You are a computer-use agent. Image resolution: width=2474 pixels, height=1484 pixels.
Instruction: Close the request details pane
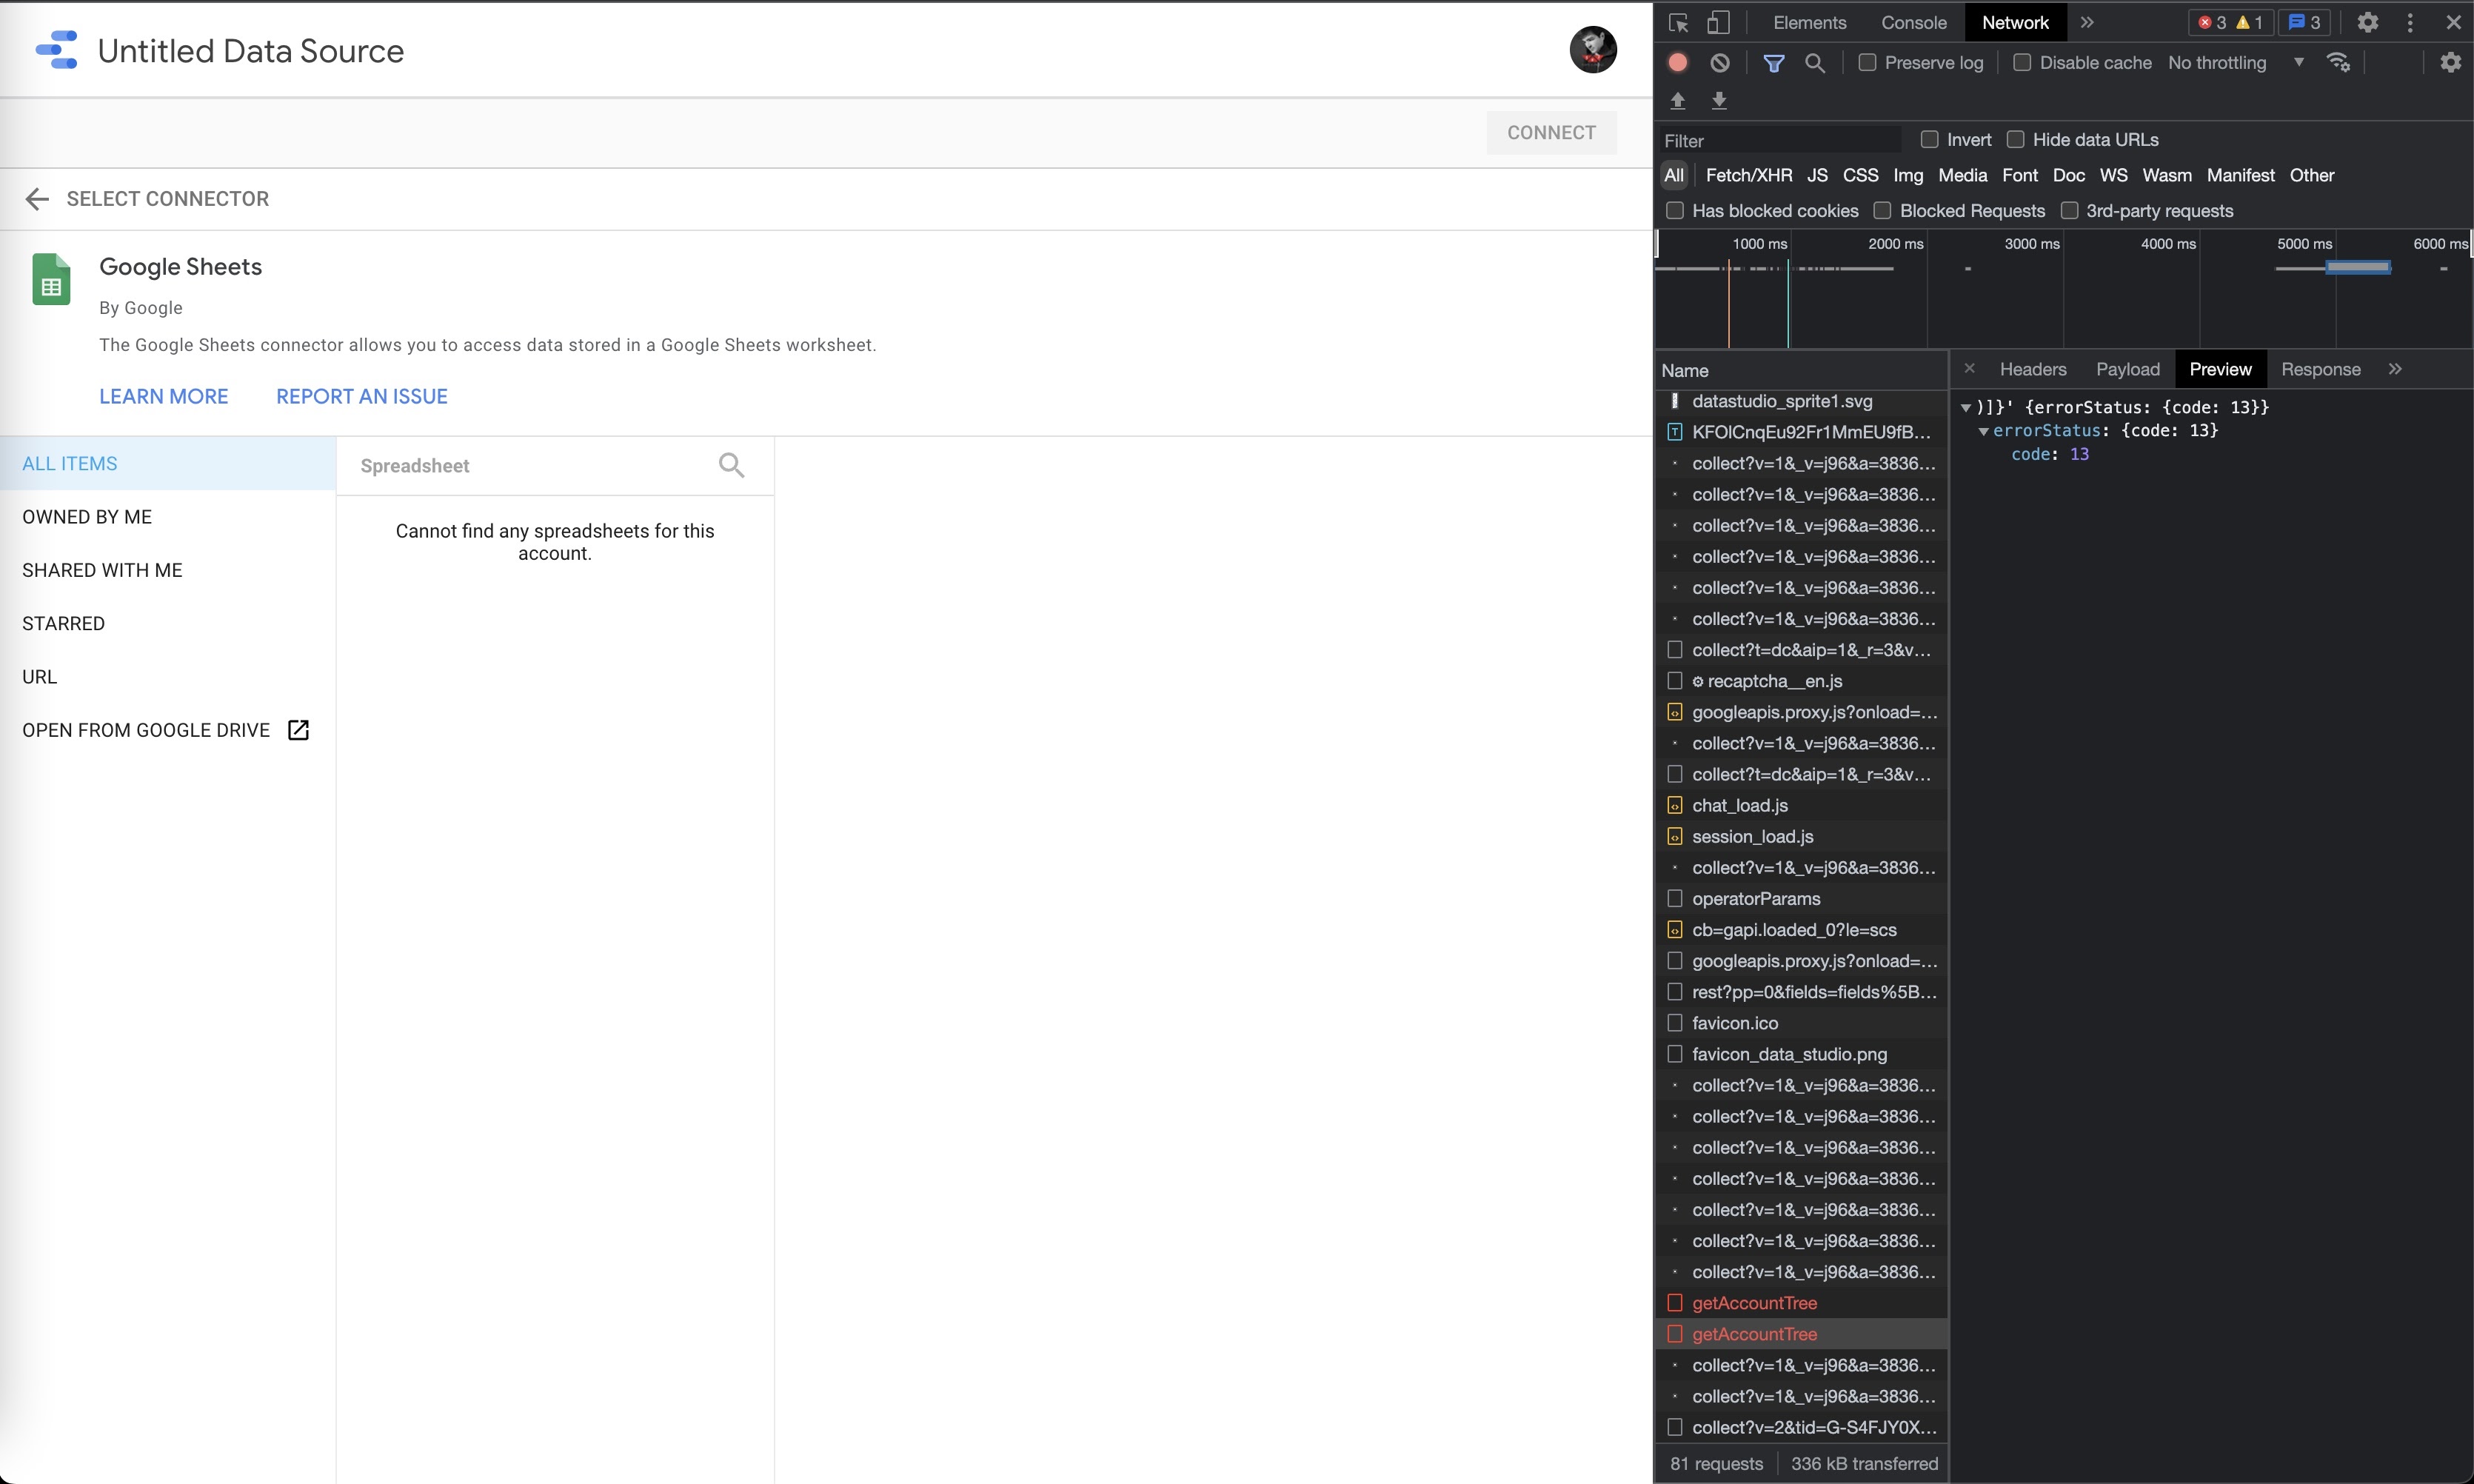[1969, 368]
